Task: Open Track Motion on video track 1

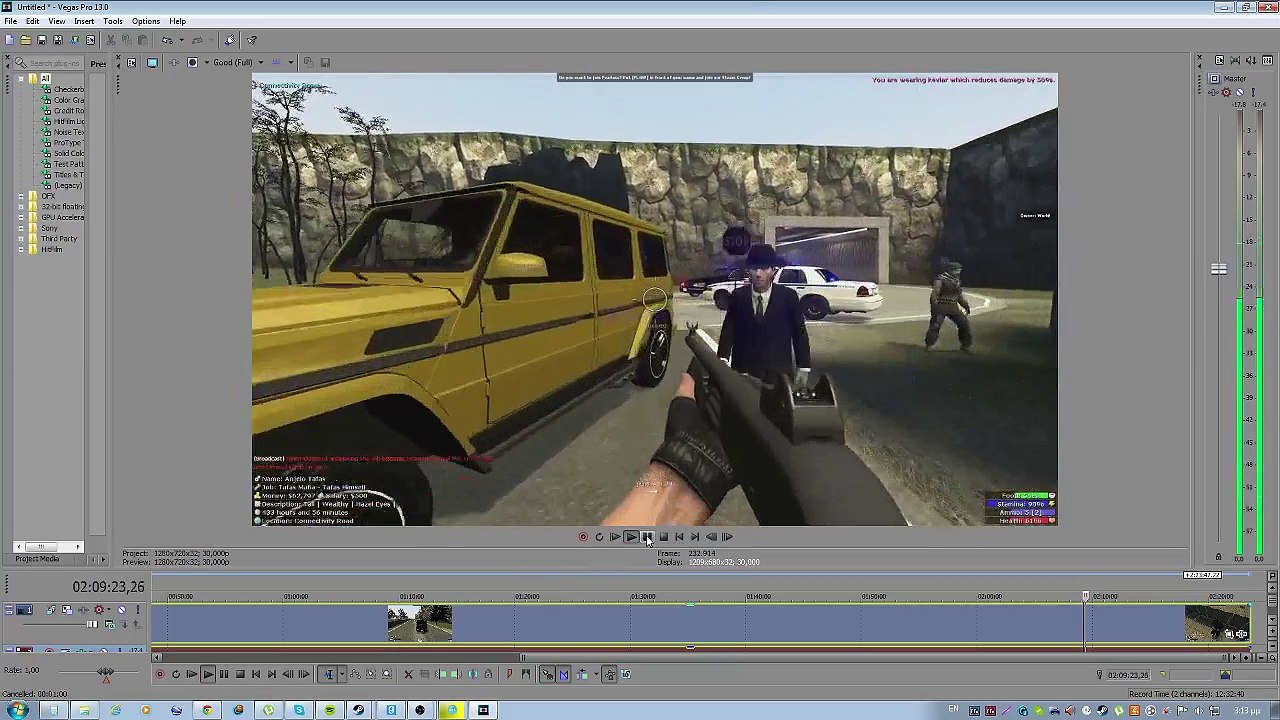Action: click(x=67, y=610)
